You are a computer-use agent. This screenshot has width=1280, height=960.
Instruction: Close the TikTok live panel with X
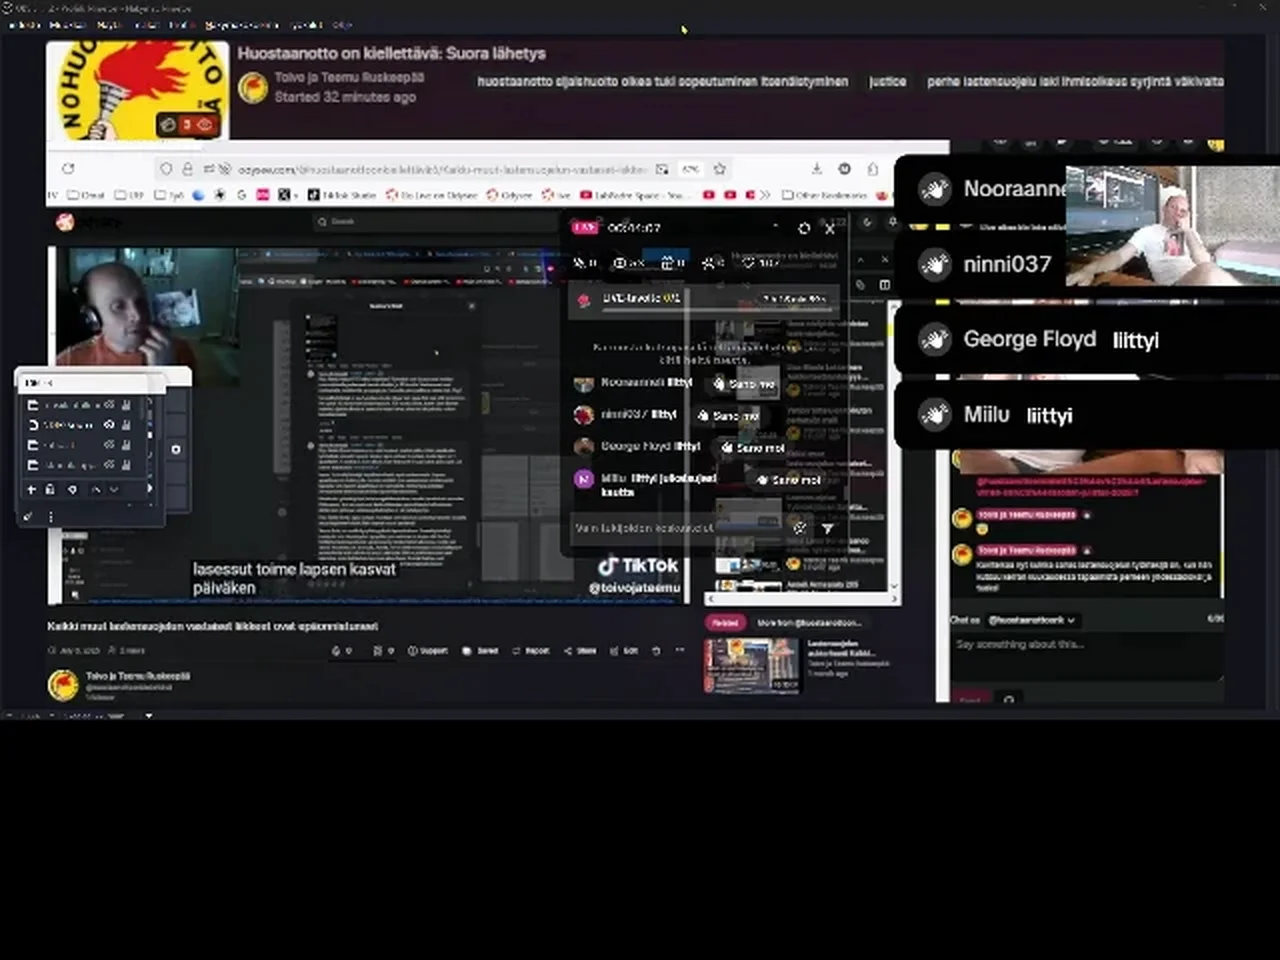pyautogui.click(x=829, y=228)
